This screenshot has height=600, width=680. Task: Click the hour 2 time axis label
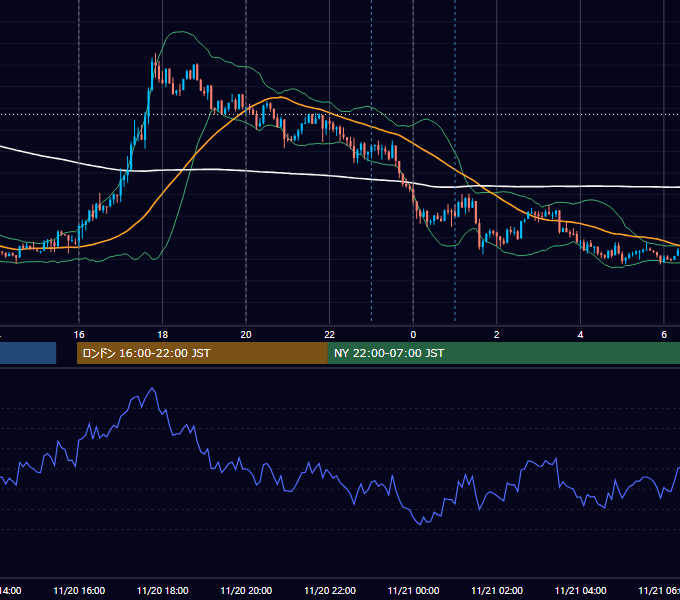tap(497, 335)
